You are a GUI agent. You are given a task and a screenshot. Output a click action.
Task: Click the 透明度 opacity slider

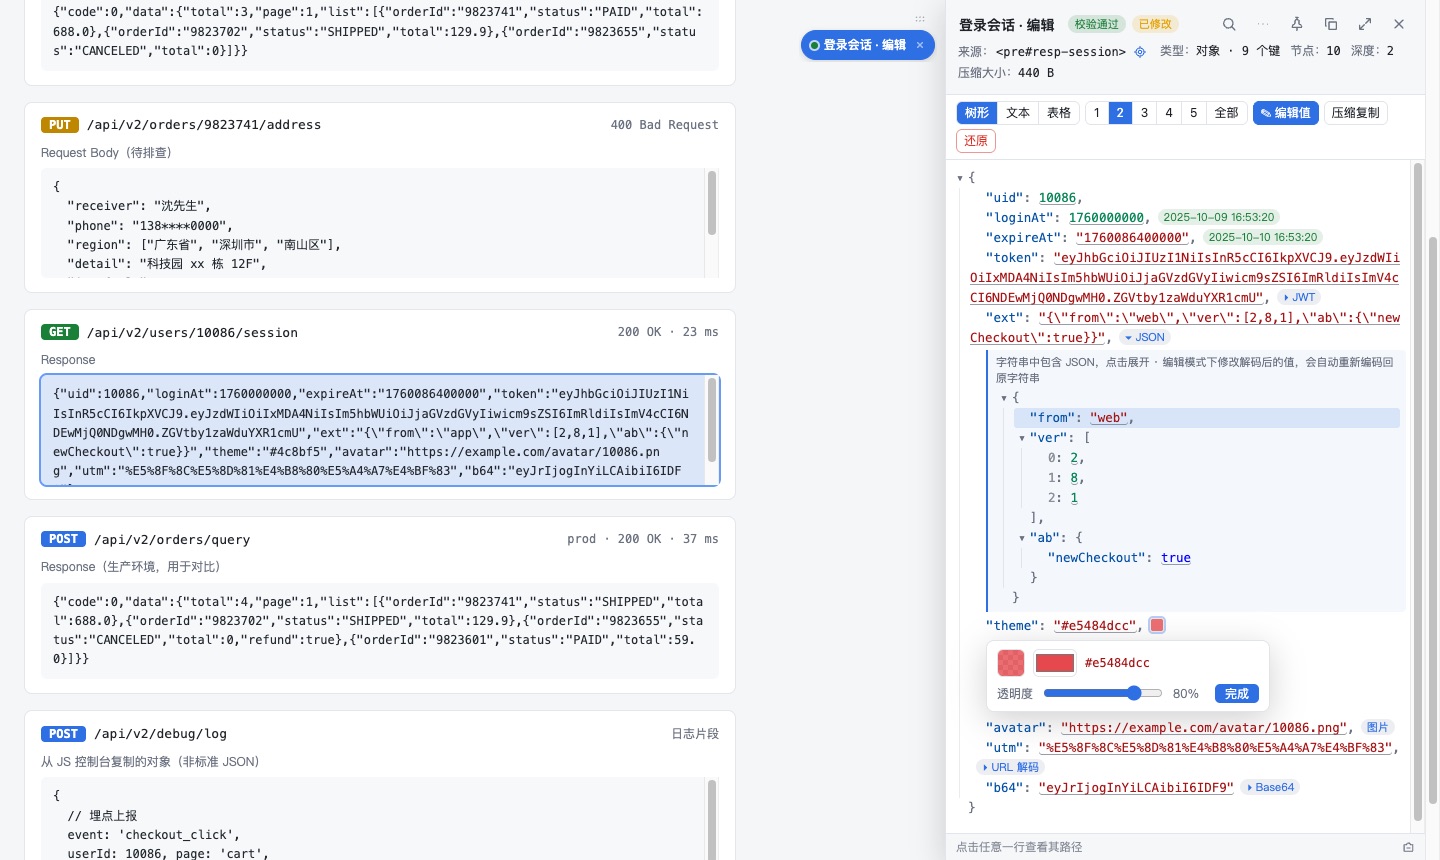1103,693
